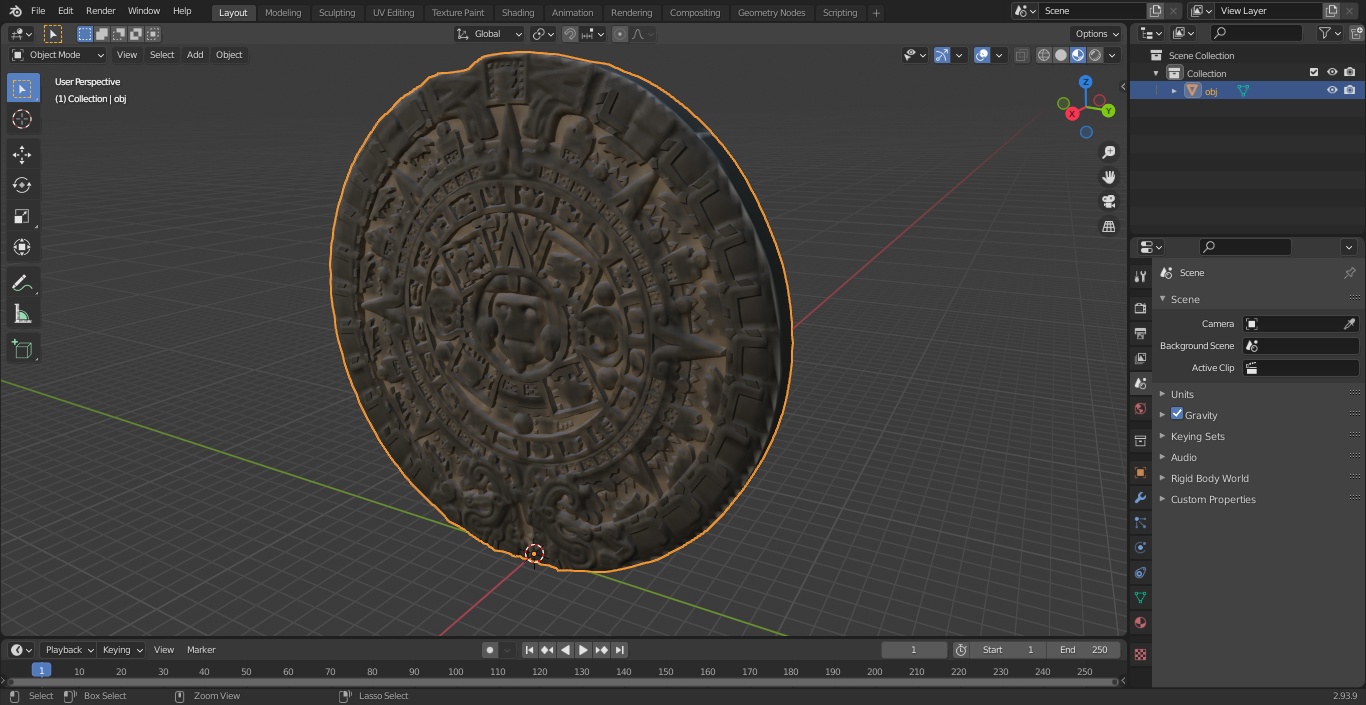Switch to Rendered viewport shading

point(1095,55)
